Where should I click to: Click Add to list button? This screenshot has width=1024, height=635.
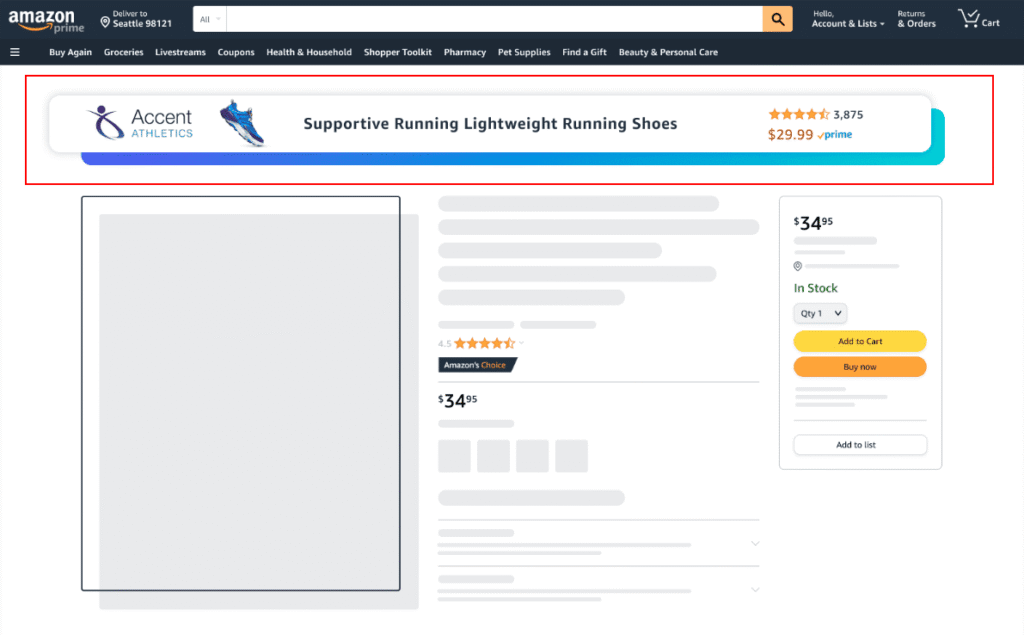(860, 445)
